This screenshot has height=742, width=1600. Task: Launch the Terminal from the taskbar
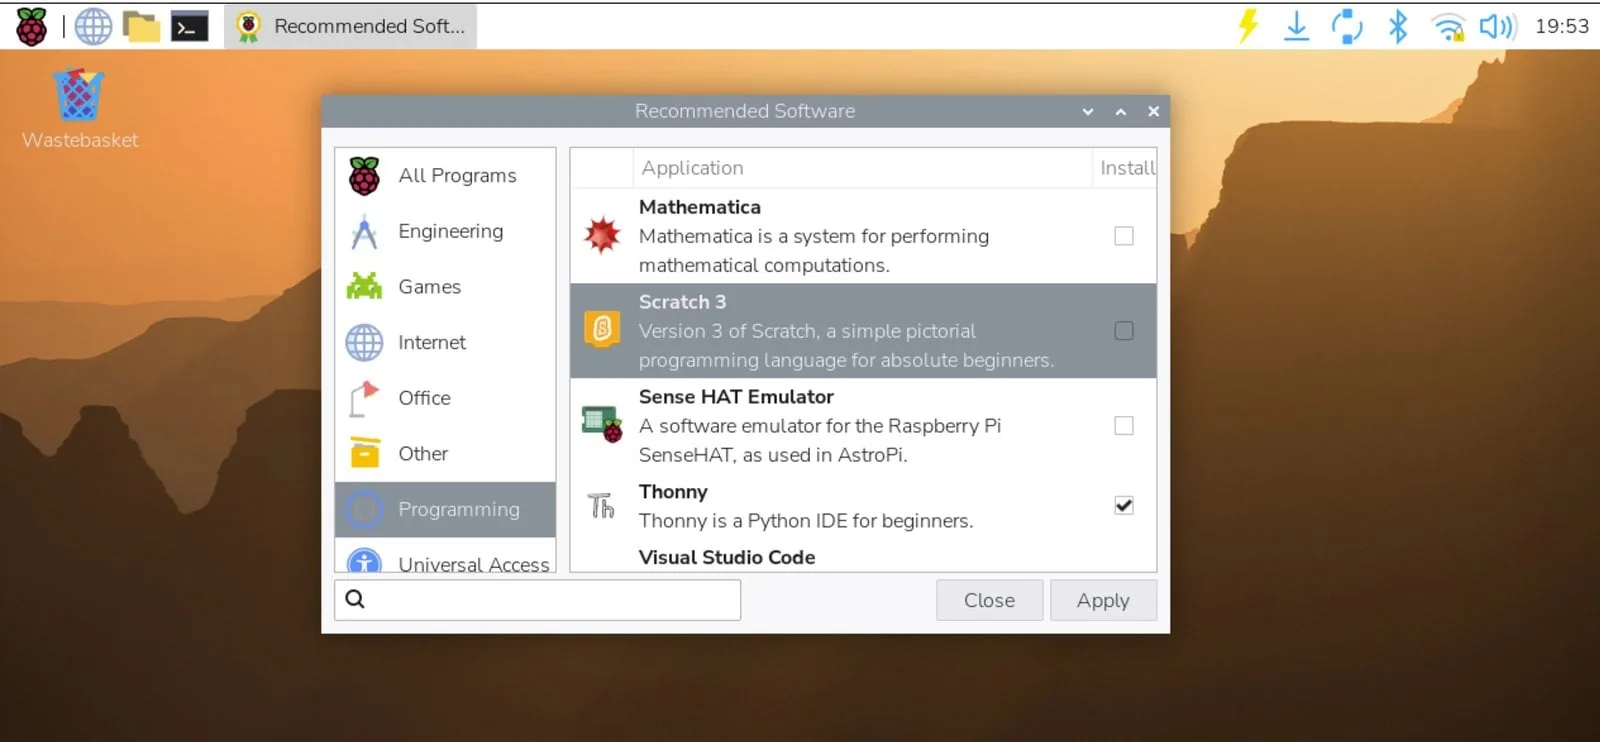(x=189, y=26)
